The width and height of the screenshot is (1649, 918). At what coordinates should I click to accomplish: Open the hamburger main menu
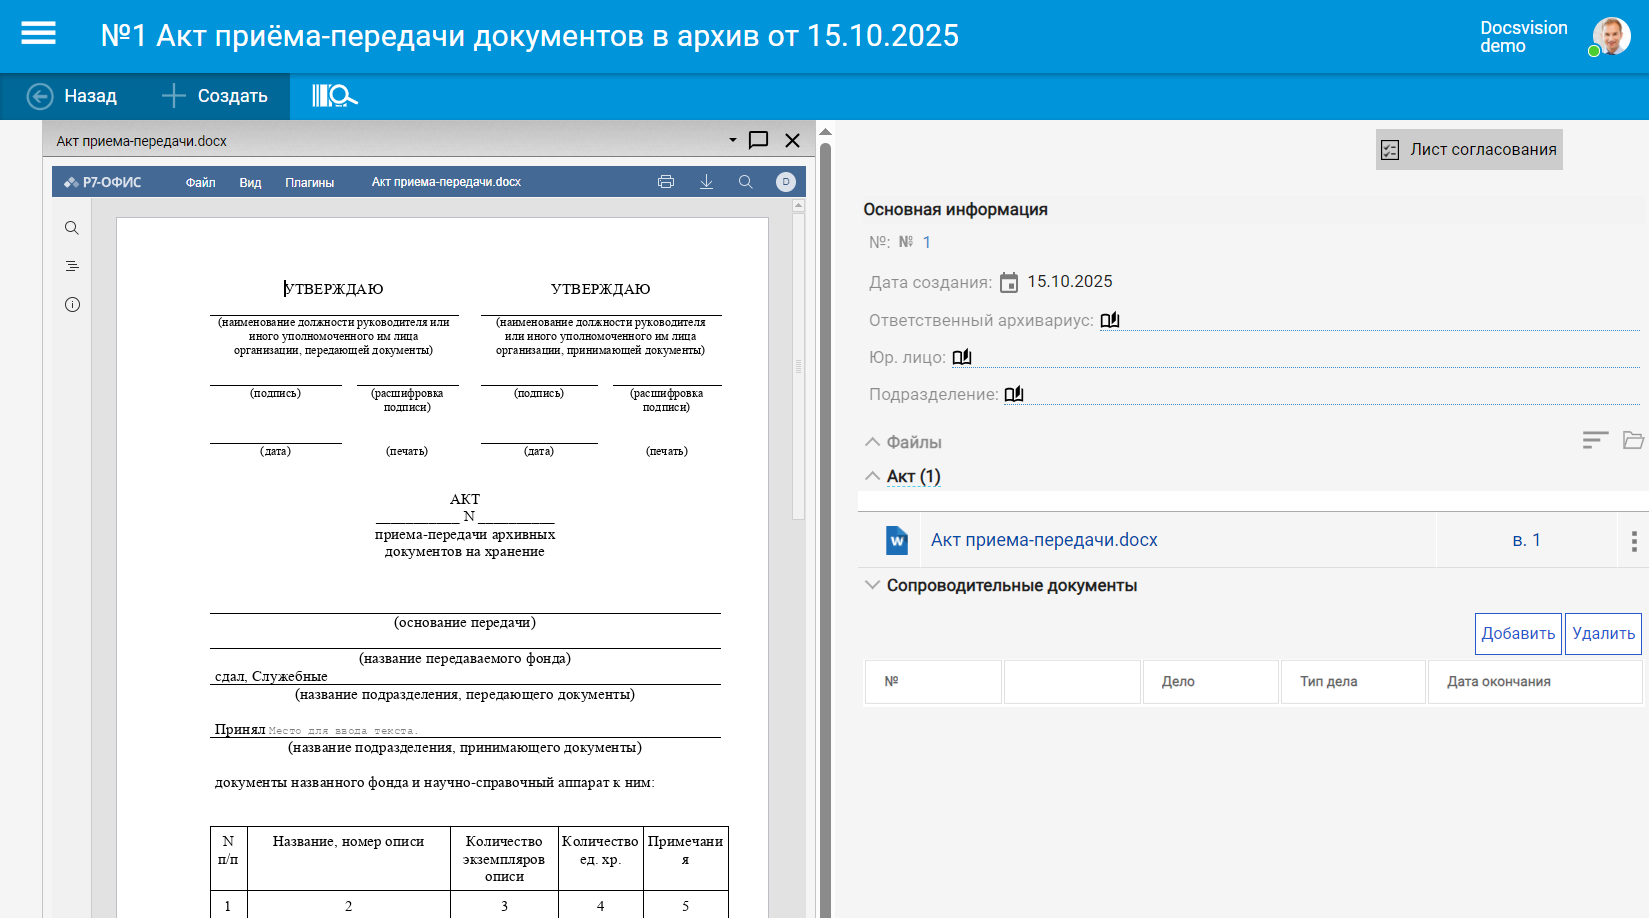pos(38,34)
